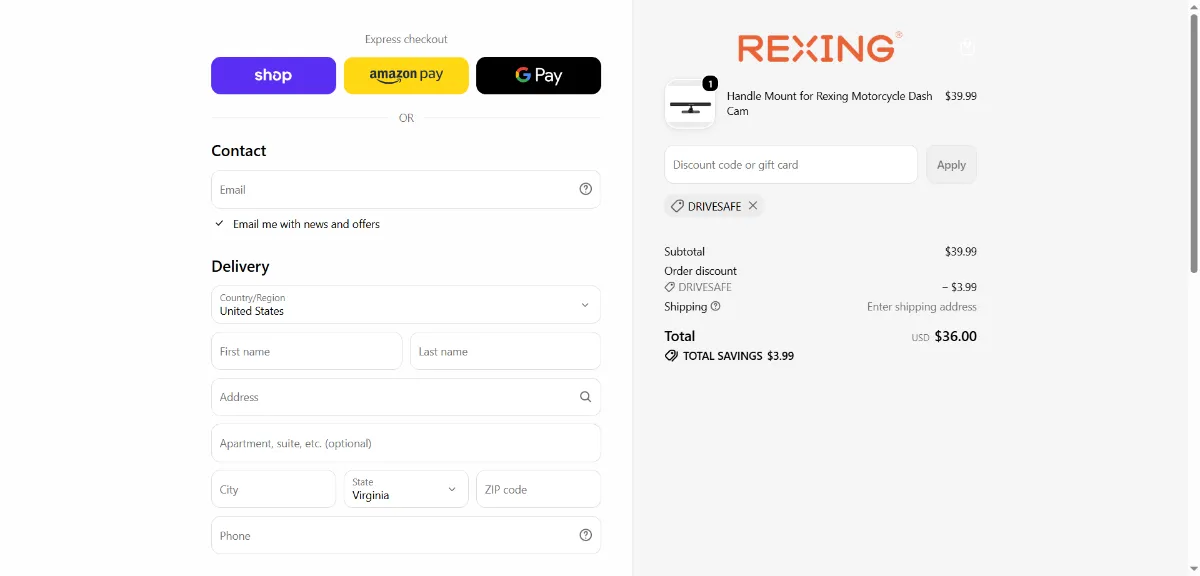Click the DRIVESAFE tag icon in chip

click(677, 206)
